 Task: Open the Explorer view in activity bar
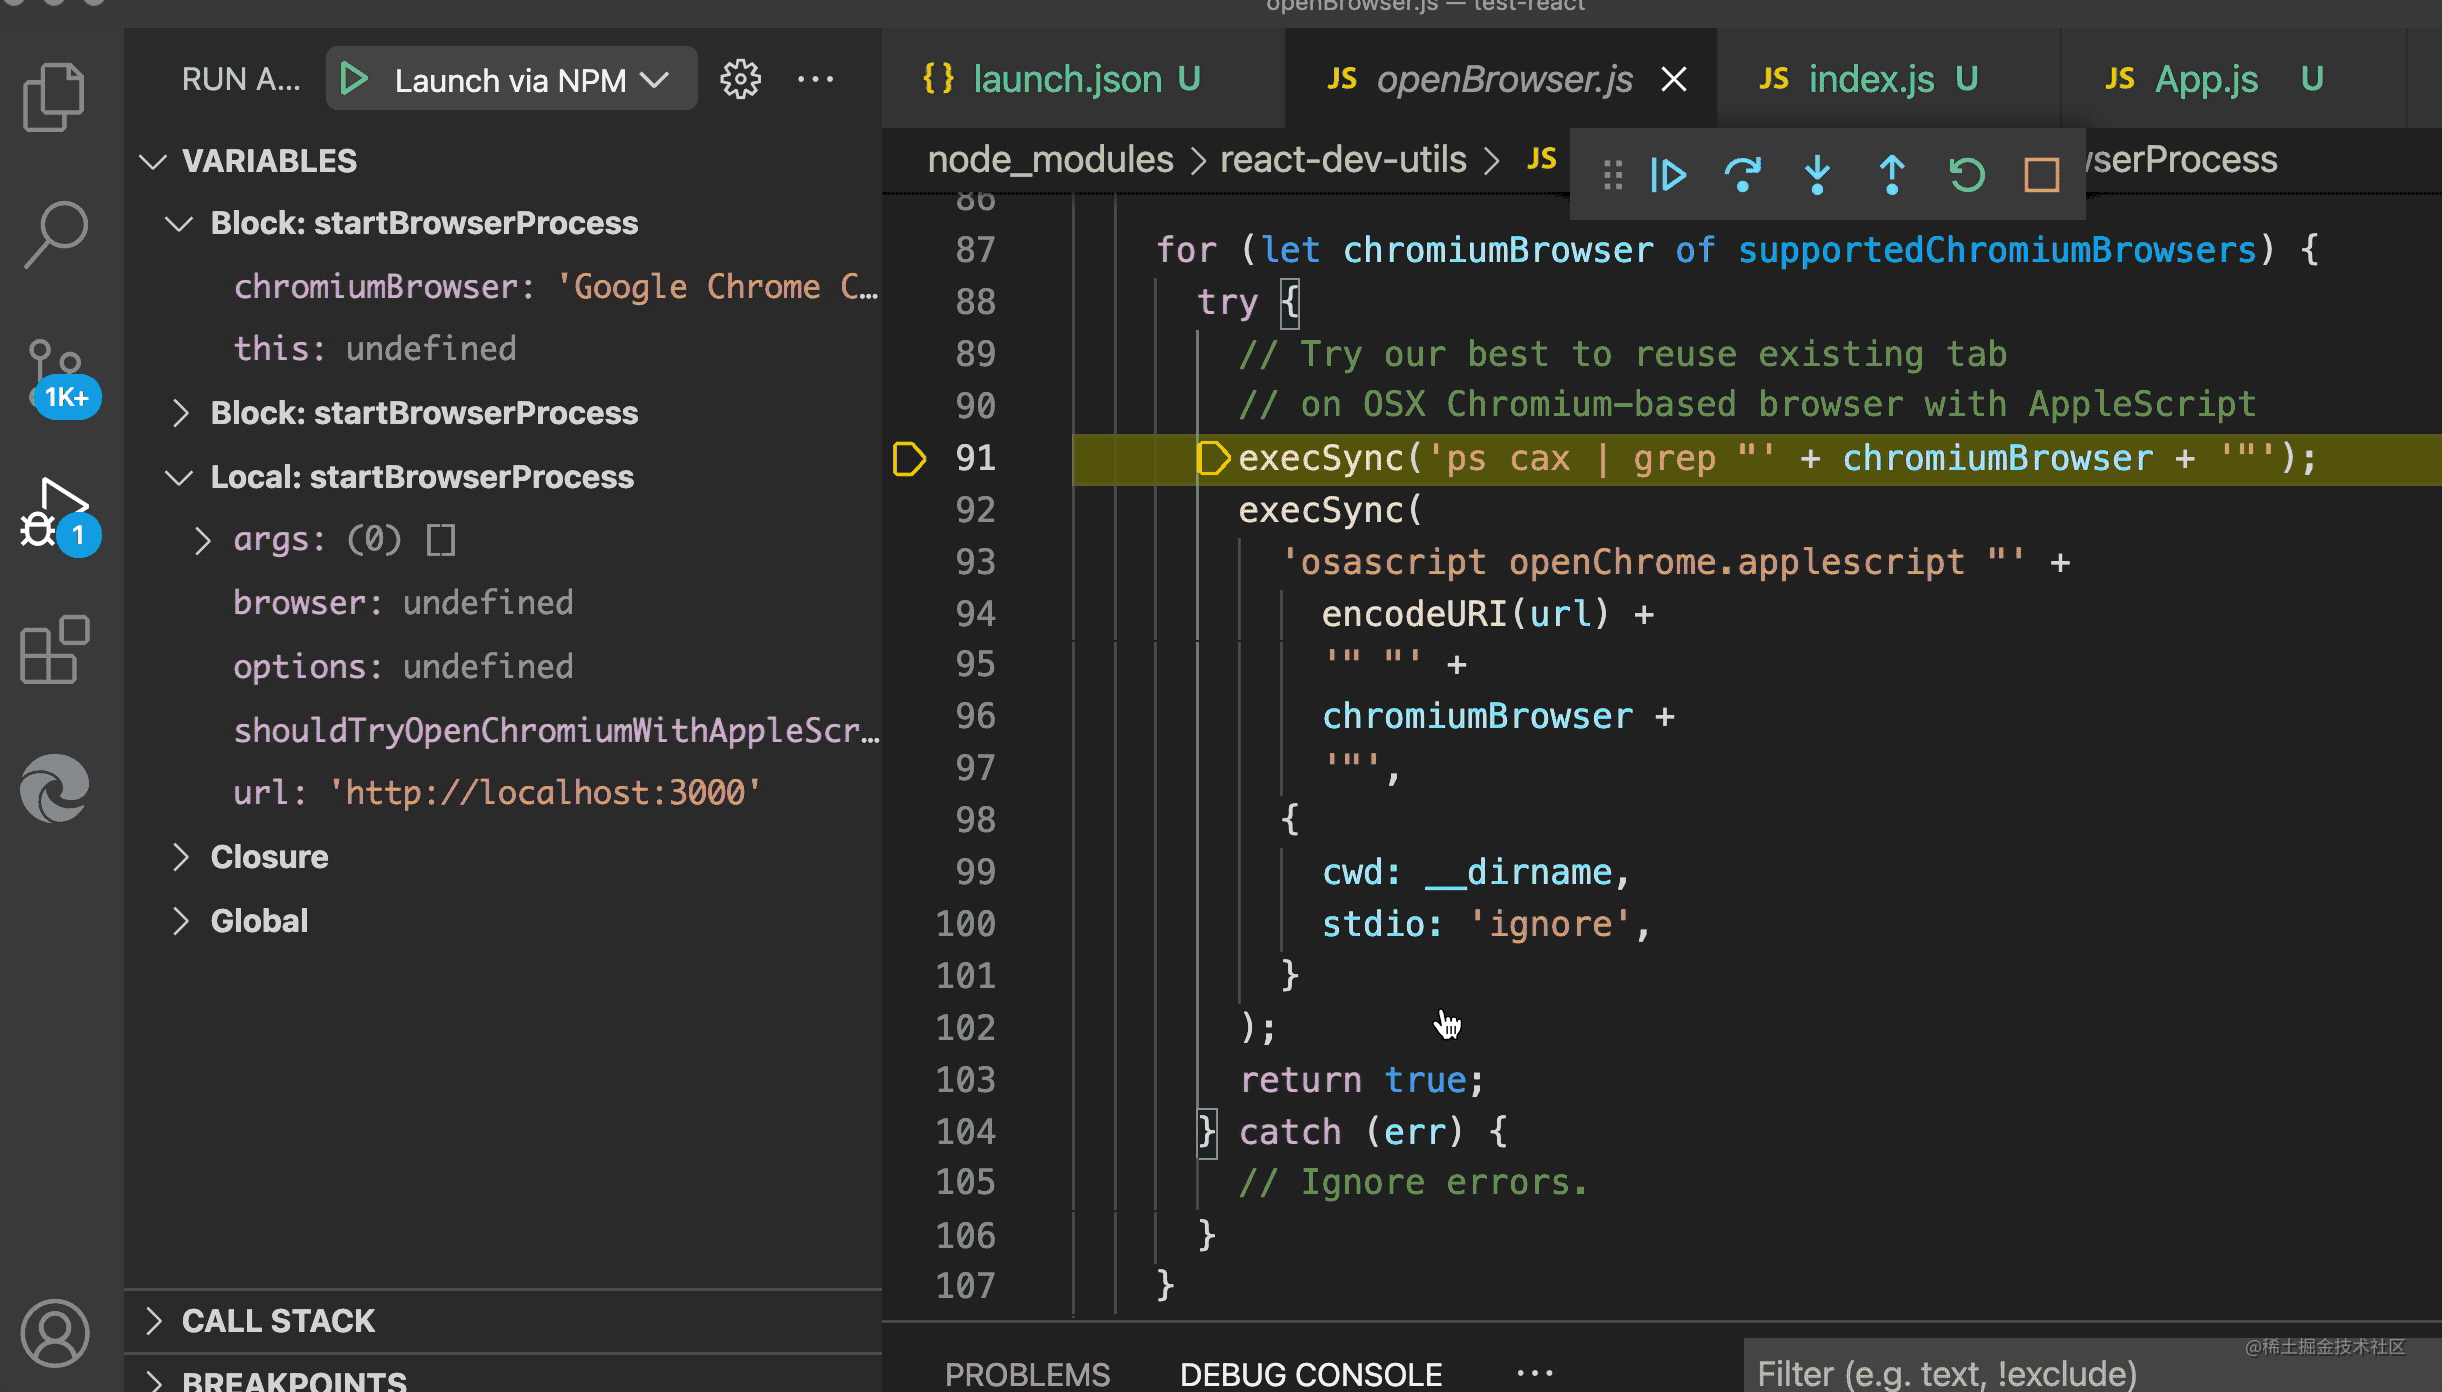pos(54,97)
